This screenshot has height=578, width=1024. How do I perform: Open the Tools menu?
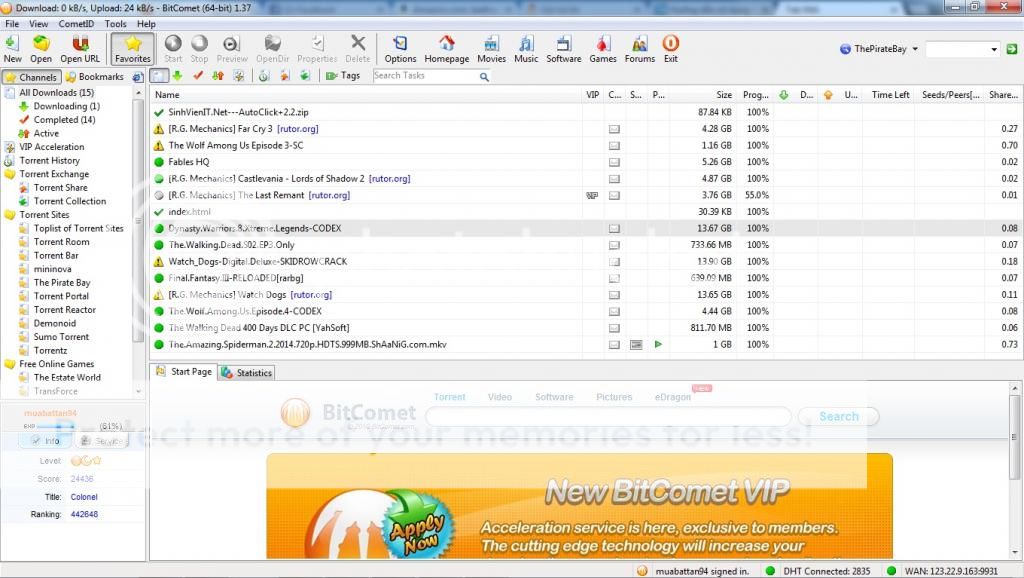116,24
